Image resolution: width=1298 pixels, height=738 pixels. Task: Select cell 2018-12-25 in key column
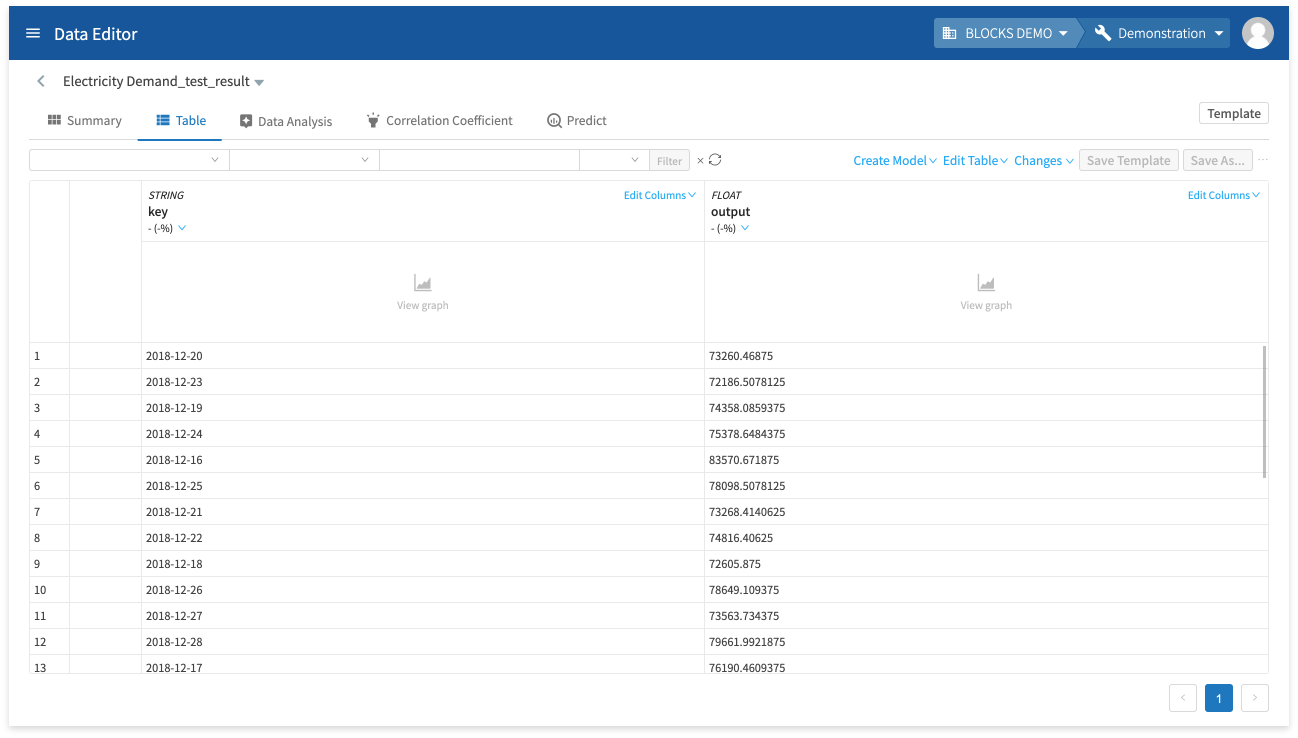tap(423, 486)
